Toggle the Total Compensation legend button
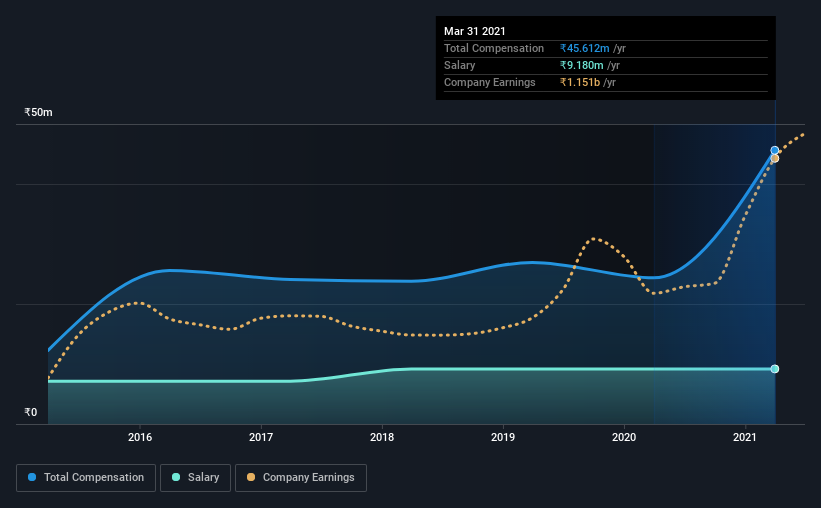 [x=86, y=478]
